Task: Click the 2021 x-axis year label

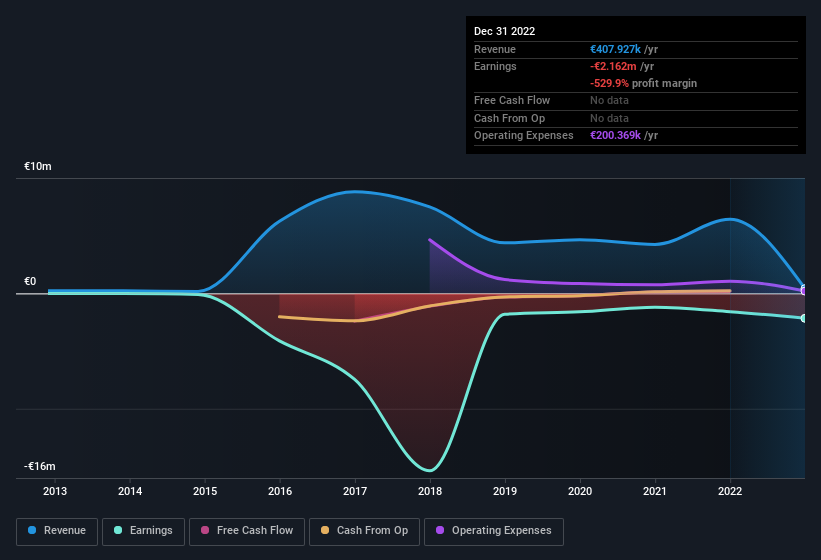Action: pos(655,491)
